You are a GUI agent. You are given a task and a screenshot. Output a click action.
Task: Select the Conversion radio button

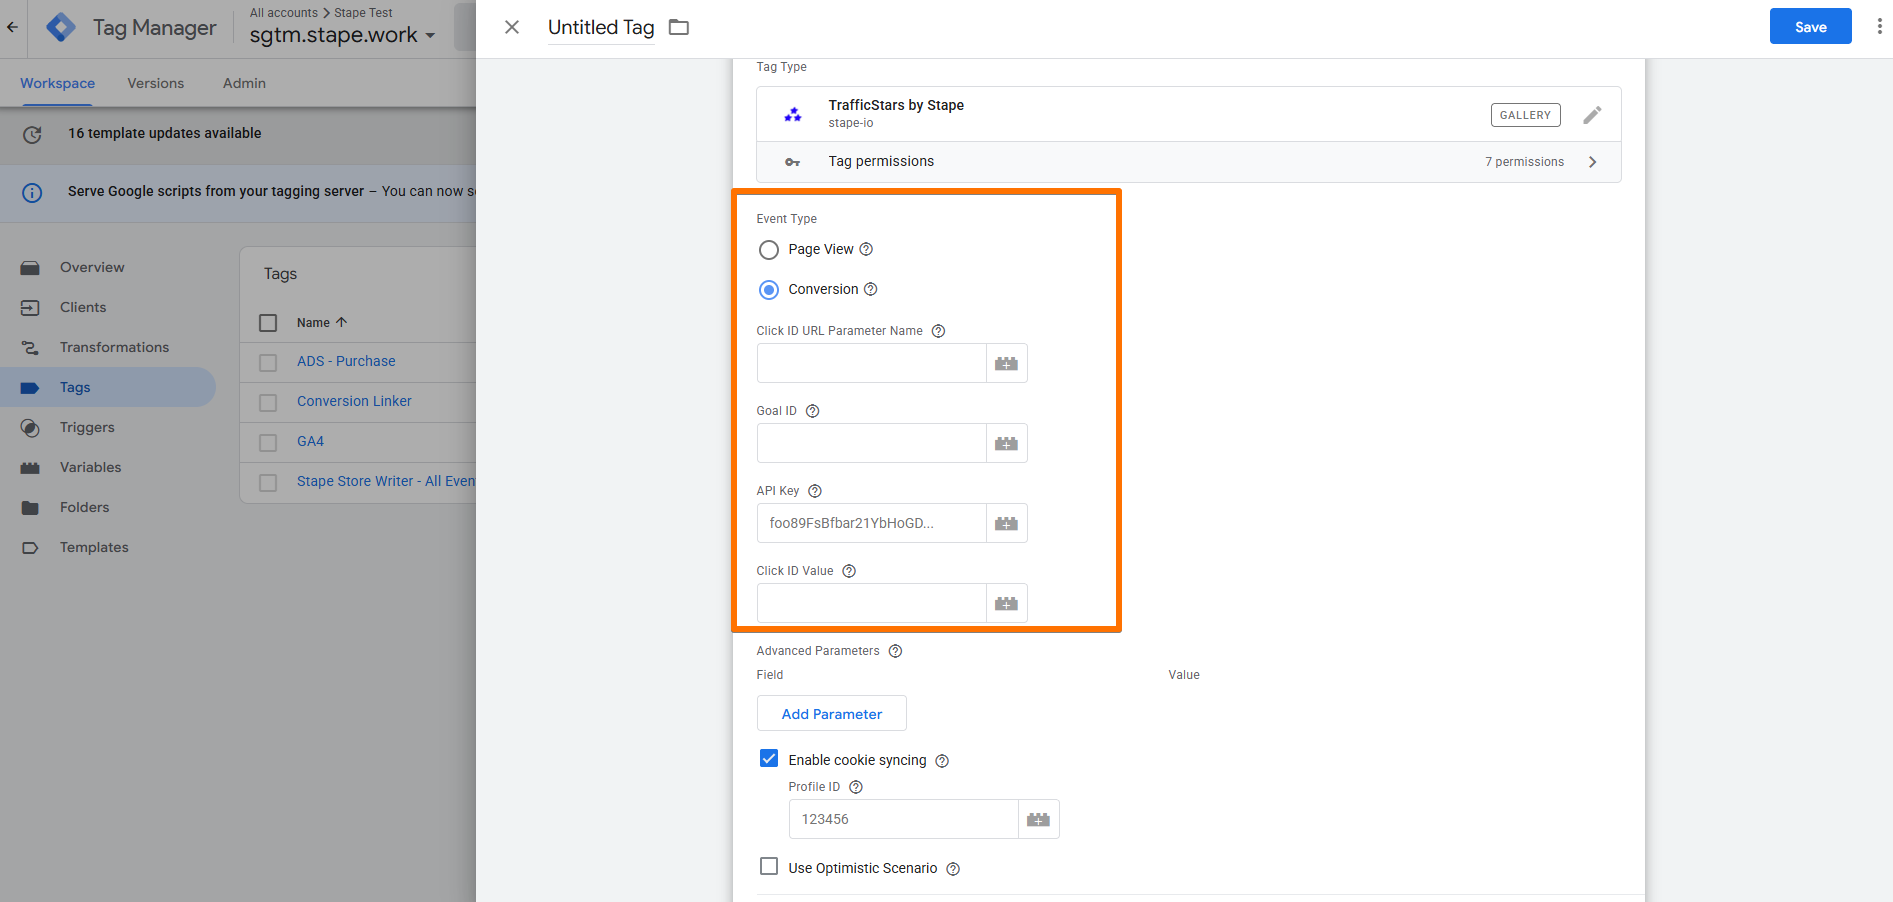[768, 290]
